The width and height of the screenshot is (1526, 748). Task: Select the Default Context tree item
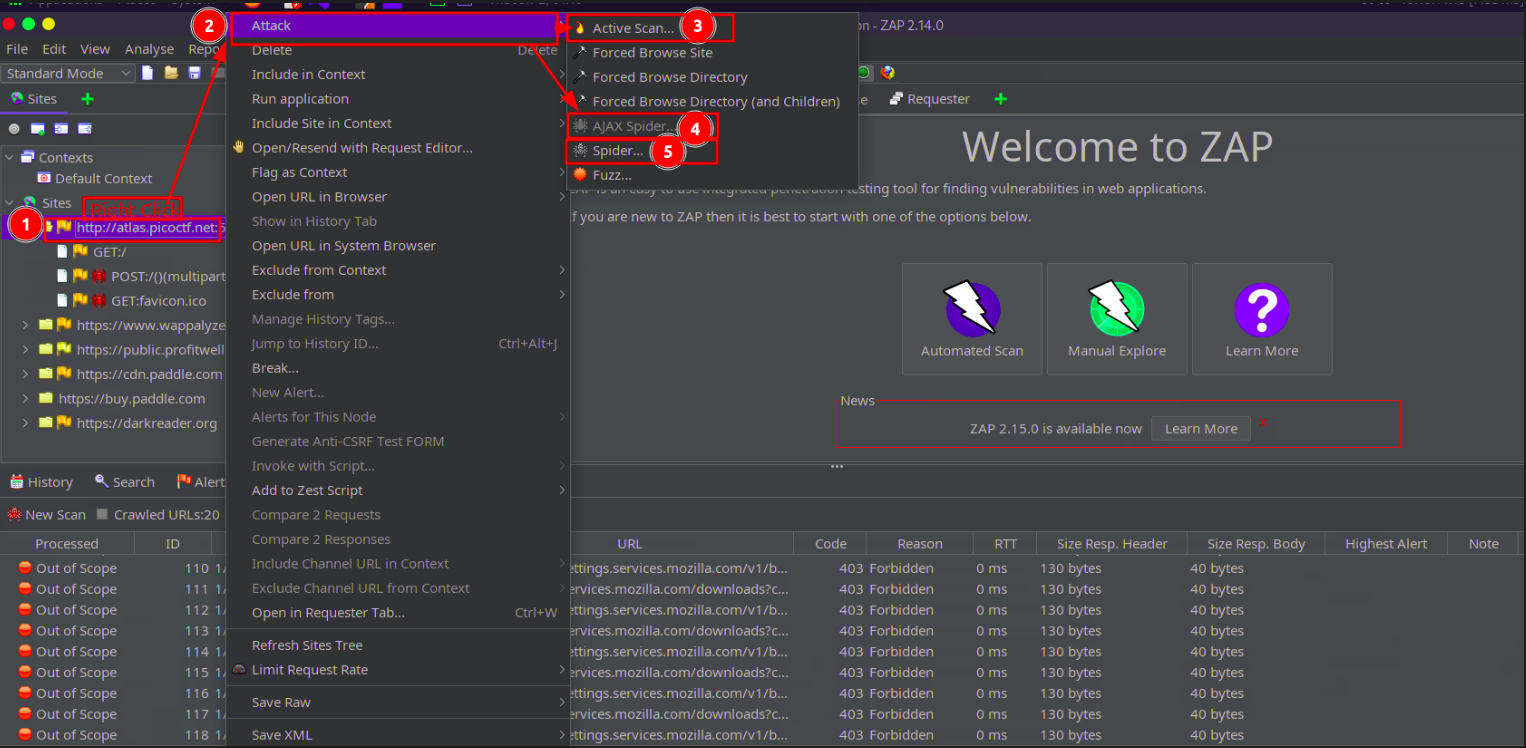tap(95, 179)
